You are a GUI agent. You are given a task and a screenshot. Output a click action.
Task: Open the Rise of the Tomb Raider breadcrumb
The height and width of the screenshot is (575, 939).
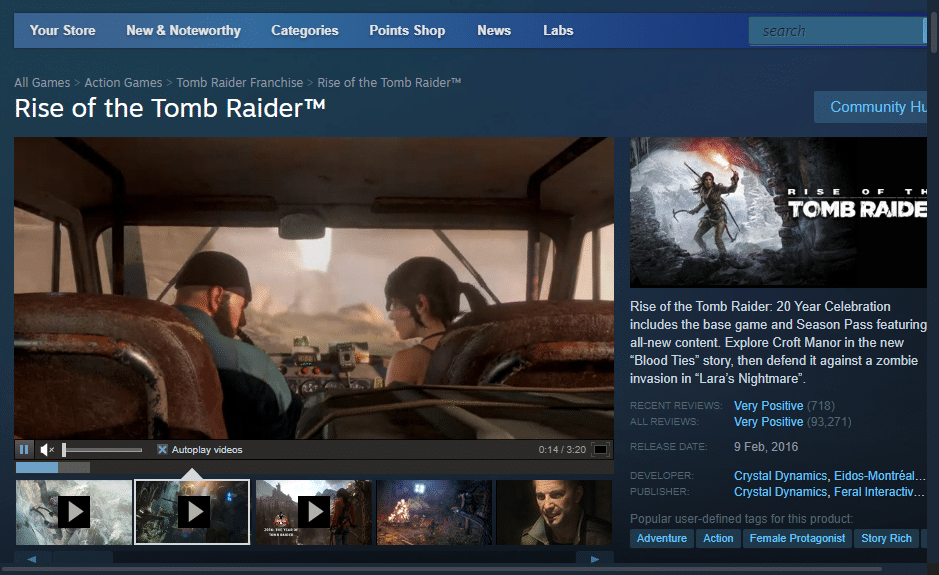pos(389,83)
